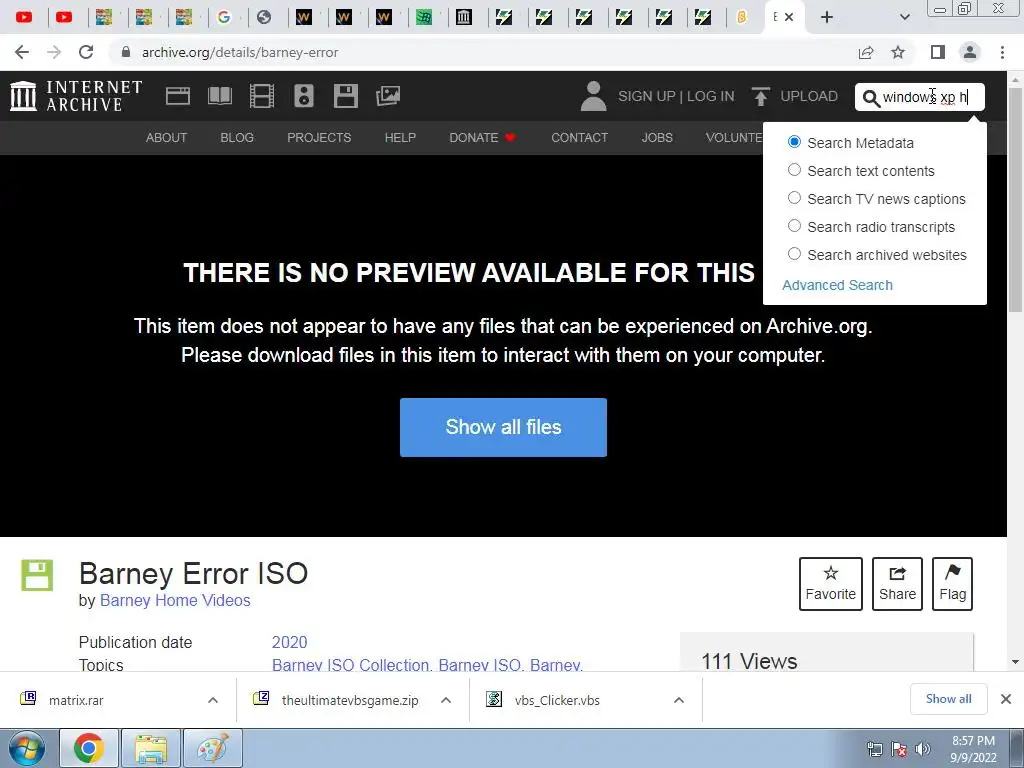Image resolution: width=1024 pixels, height=768 pixels.
Task: Click the UPLOAD link
Action: click(808, 96)
